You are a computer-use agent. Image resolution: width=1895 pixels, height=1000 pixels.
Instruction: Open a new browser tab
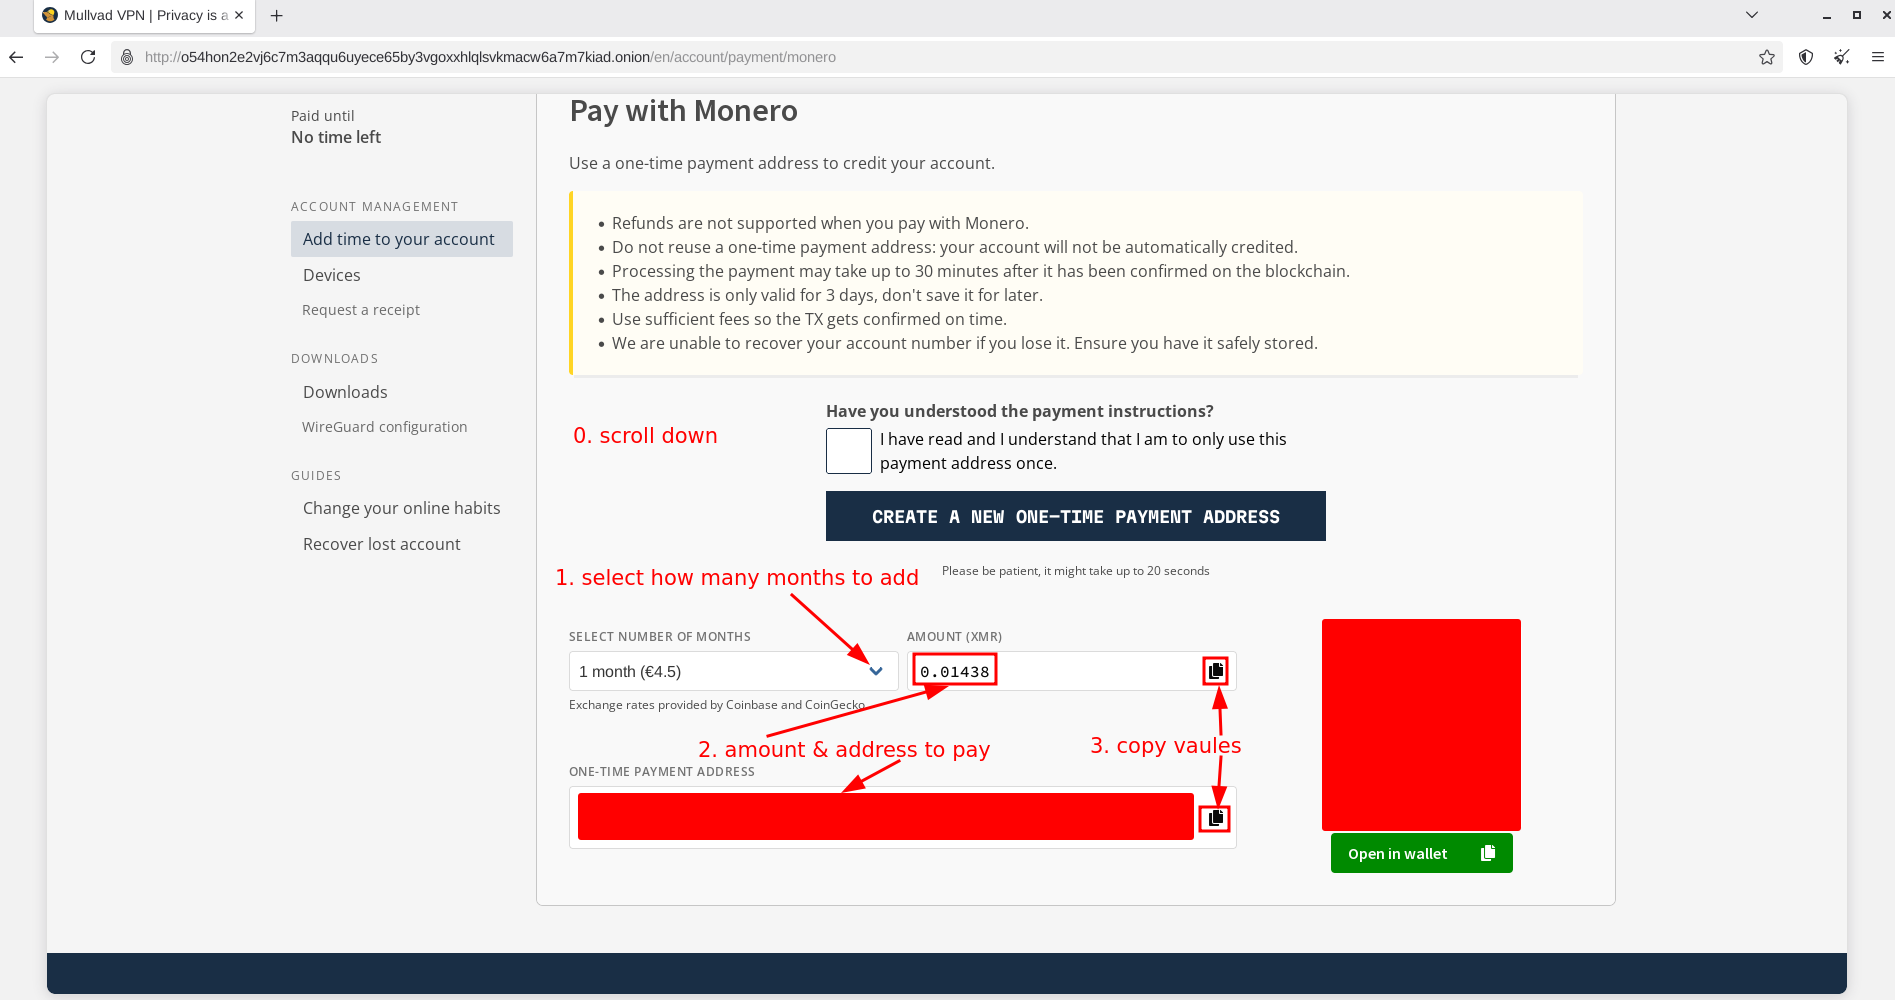277,16
